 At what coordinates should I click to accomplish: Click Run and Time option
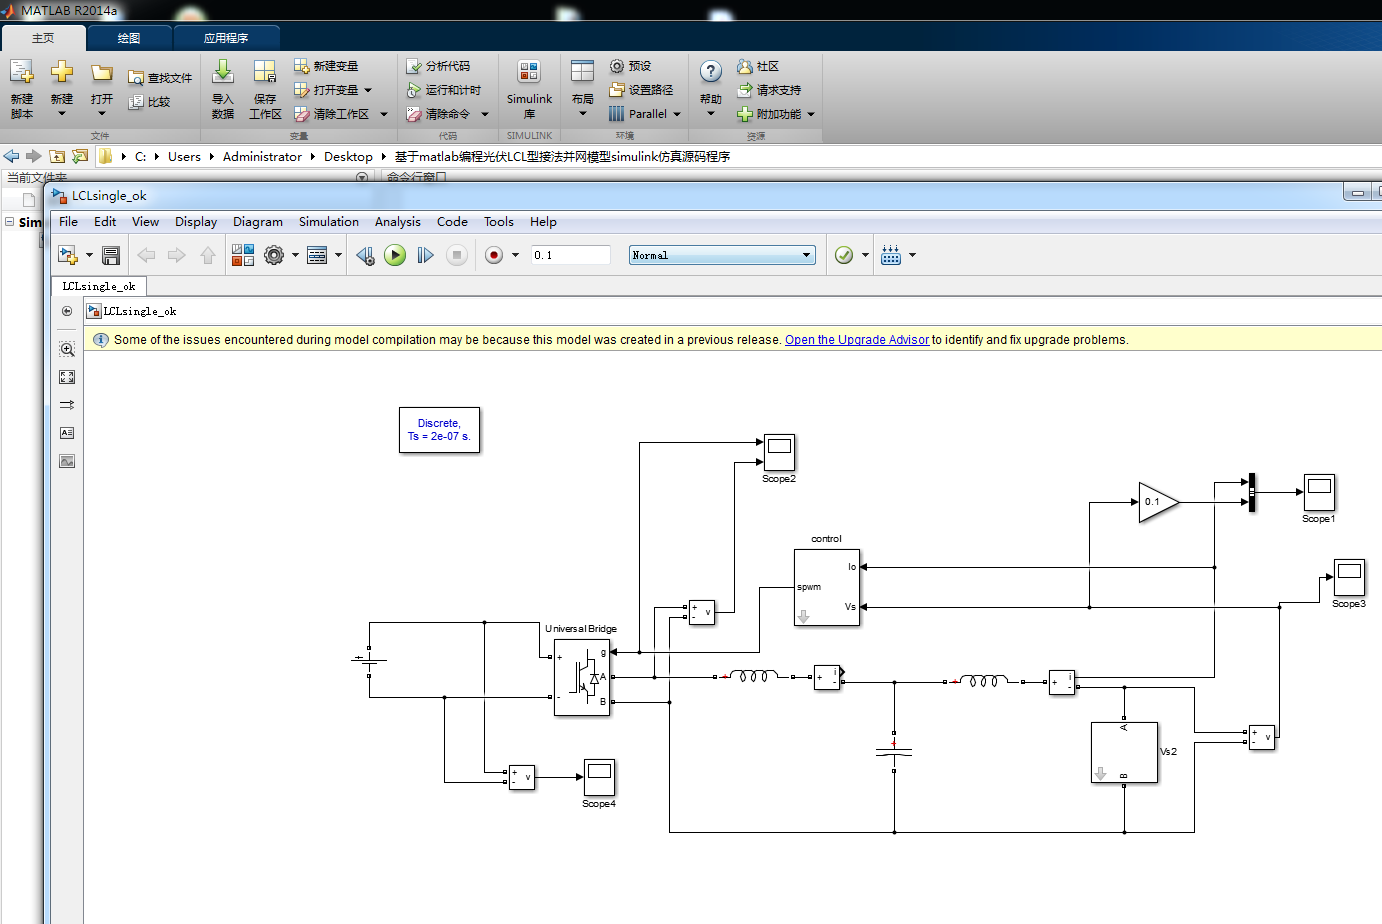tap(443, 90)
